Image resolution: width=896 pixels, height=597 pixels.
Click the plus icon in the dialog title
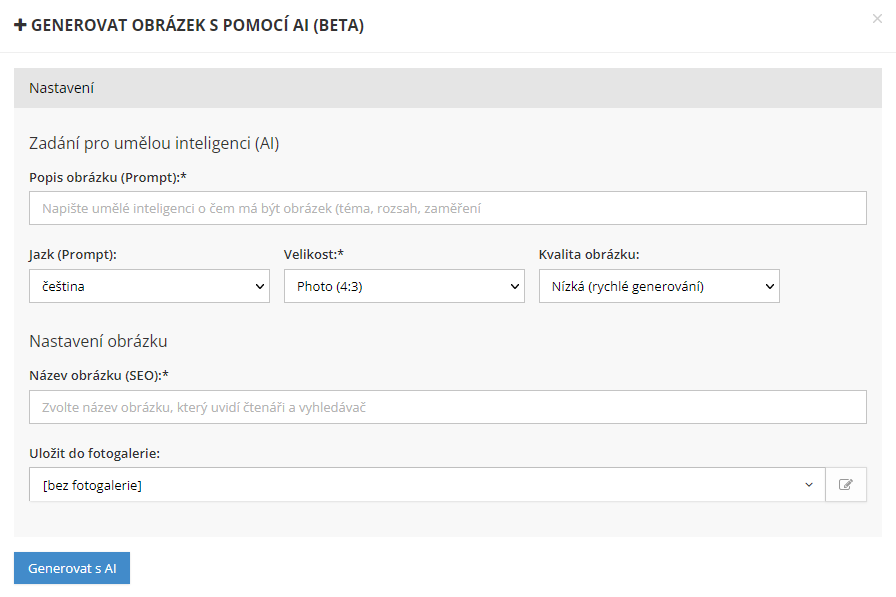coord(20,26)
